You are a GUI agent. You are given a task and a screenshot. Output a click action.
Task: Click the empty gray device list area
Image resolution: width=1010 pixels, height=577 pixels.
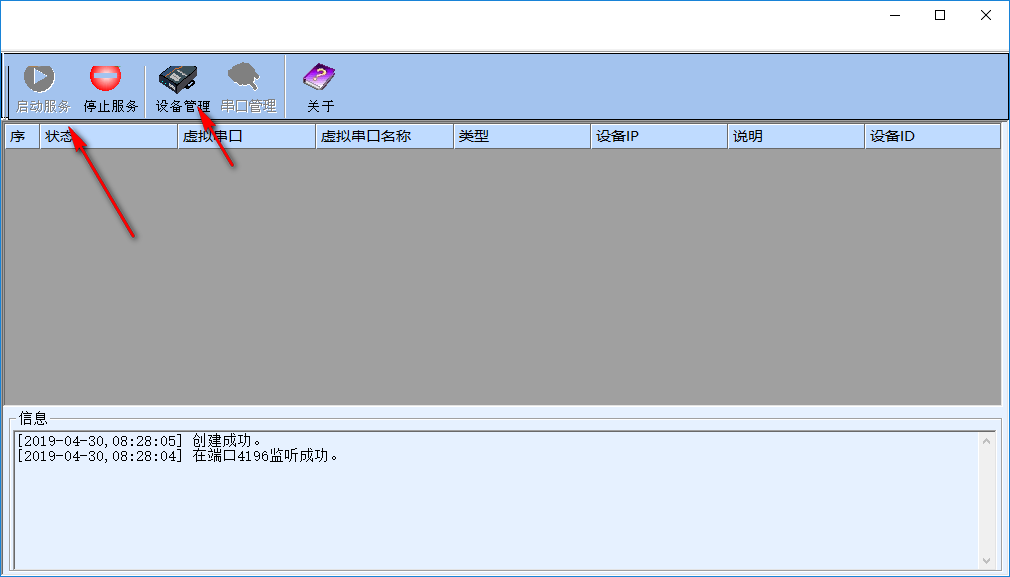click(500, 280)
